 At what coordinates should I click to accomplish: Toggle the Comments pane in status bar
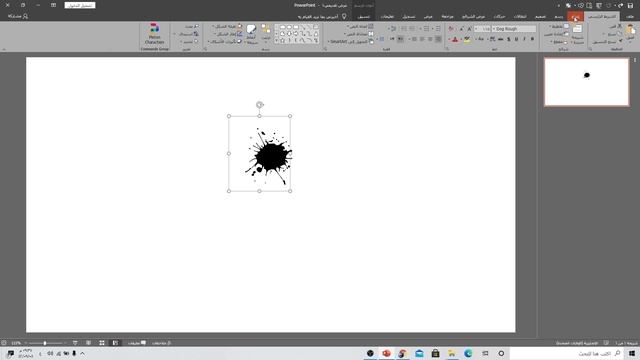point(137,343)
